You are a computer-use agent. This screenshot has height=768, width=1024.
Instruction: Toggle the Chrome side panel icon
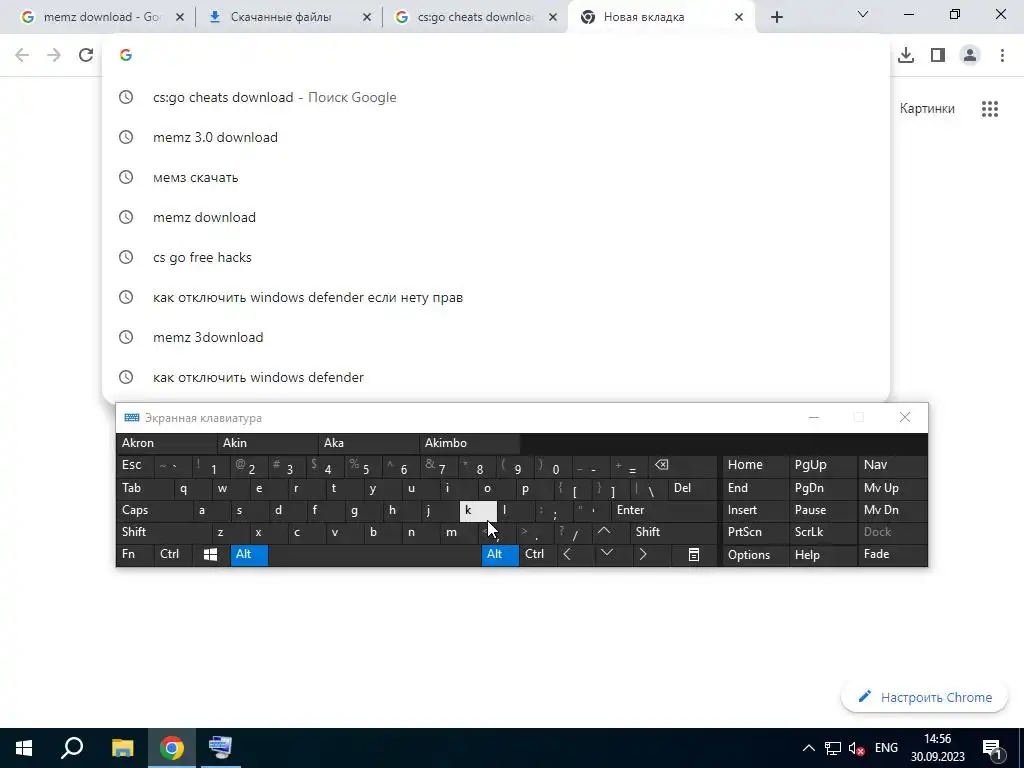(x=938, y=55)
